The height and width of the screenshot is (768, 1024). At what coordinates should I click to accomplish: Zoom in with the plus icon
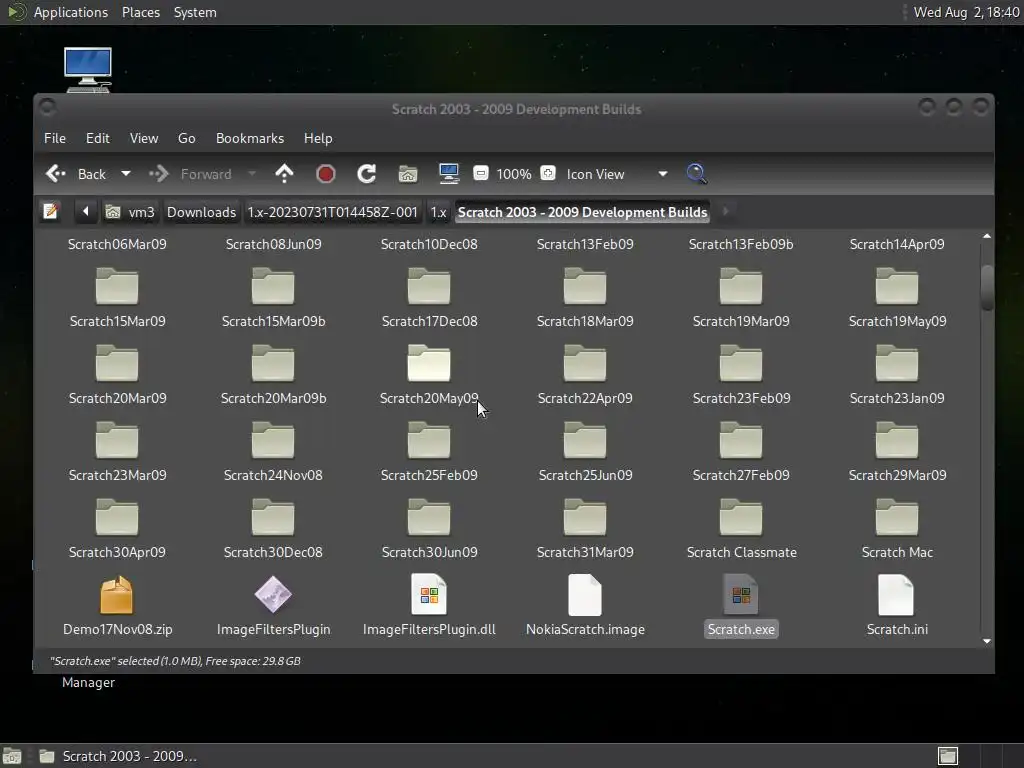tap(548, 173)
